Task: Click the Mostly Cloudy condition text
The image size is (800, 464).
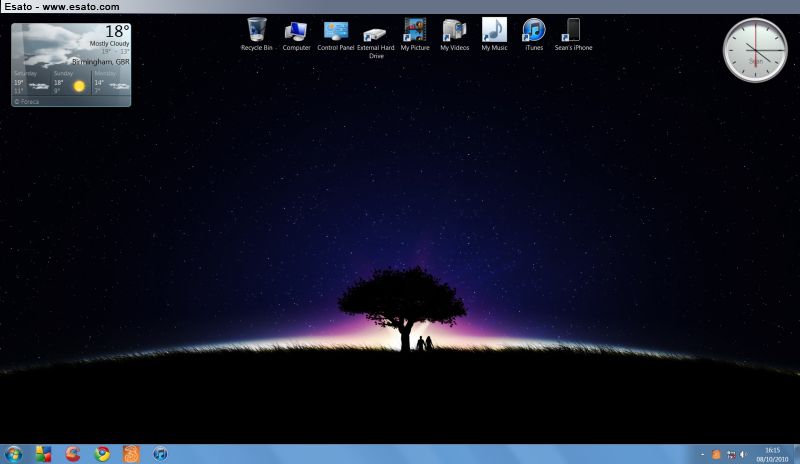Action: (109, 44)
